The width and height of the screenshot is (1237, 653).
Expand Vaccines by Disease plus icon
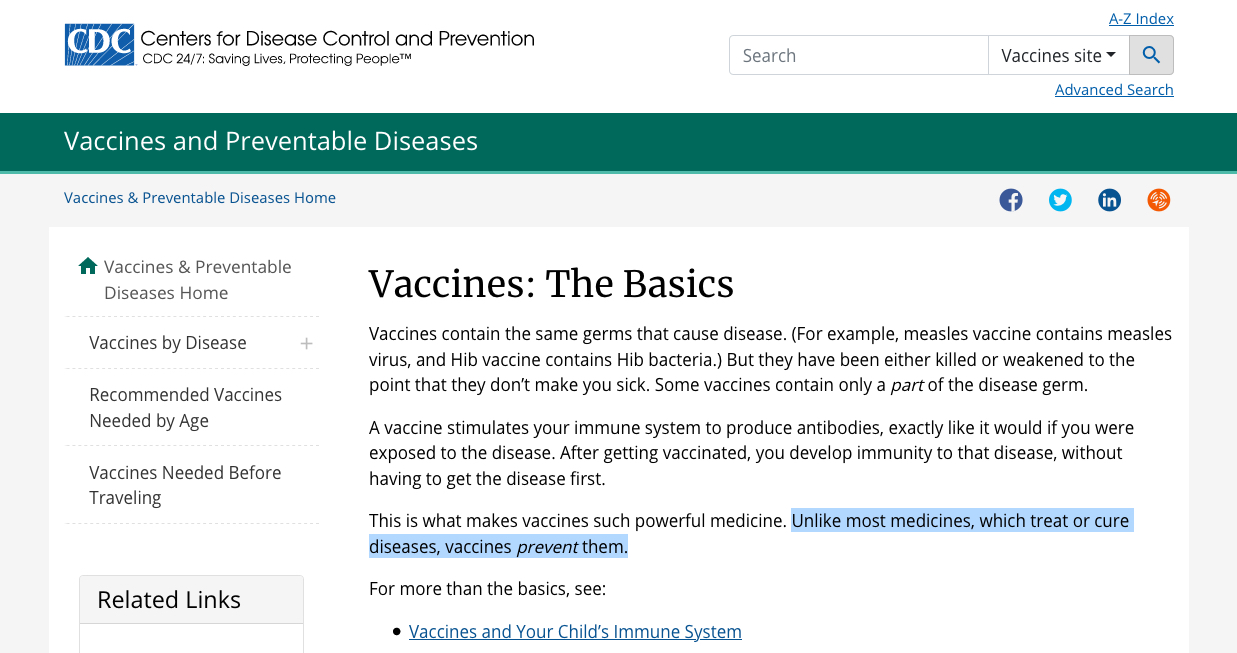pyautogui.click(x=306, y=343)
